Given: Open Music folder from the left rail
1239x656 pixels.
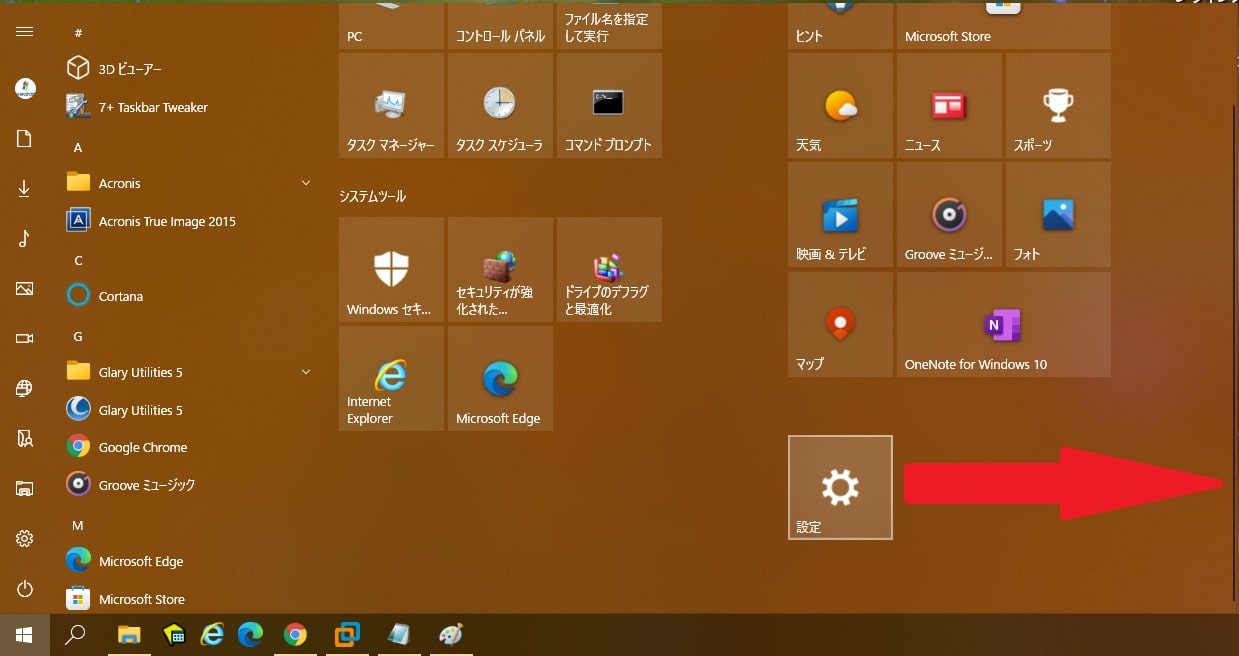Looking at the screenshot, I should pos(25,238).
